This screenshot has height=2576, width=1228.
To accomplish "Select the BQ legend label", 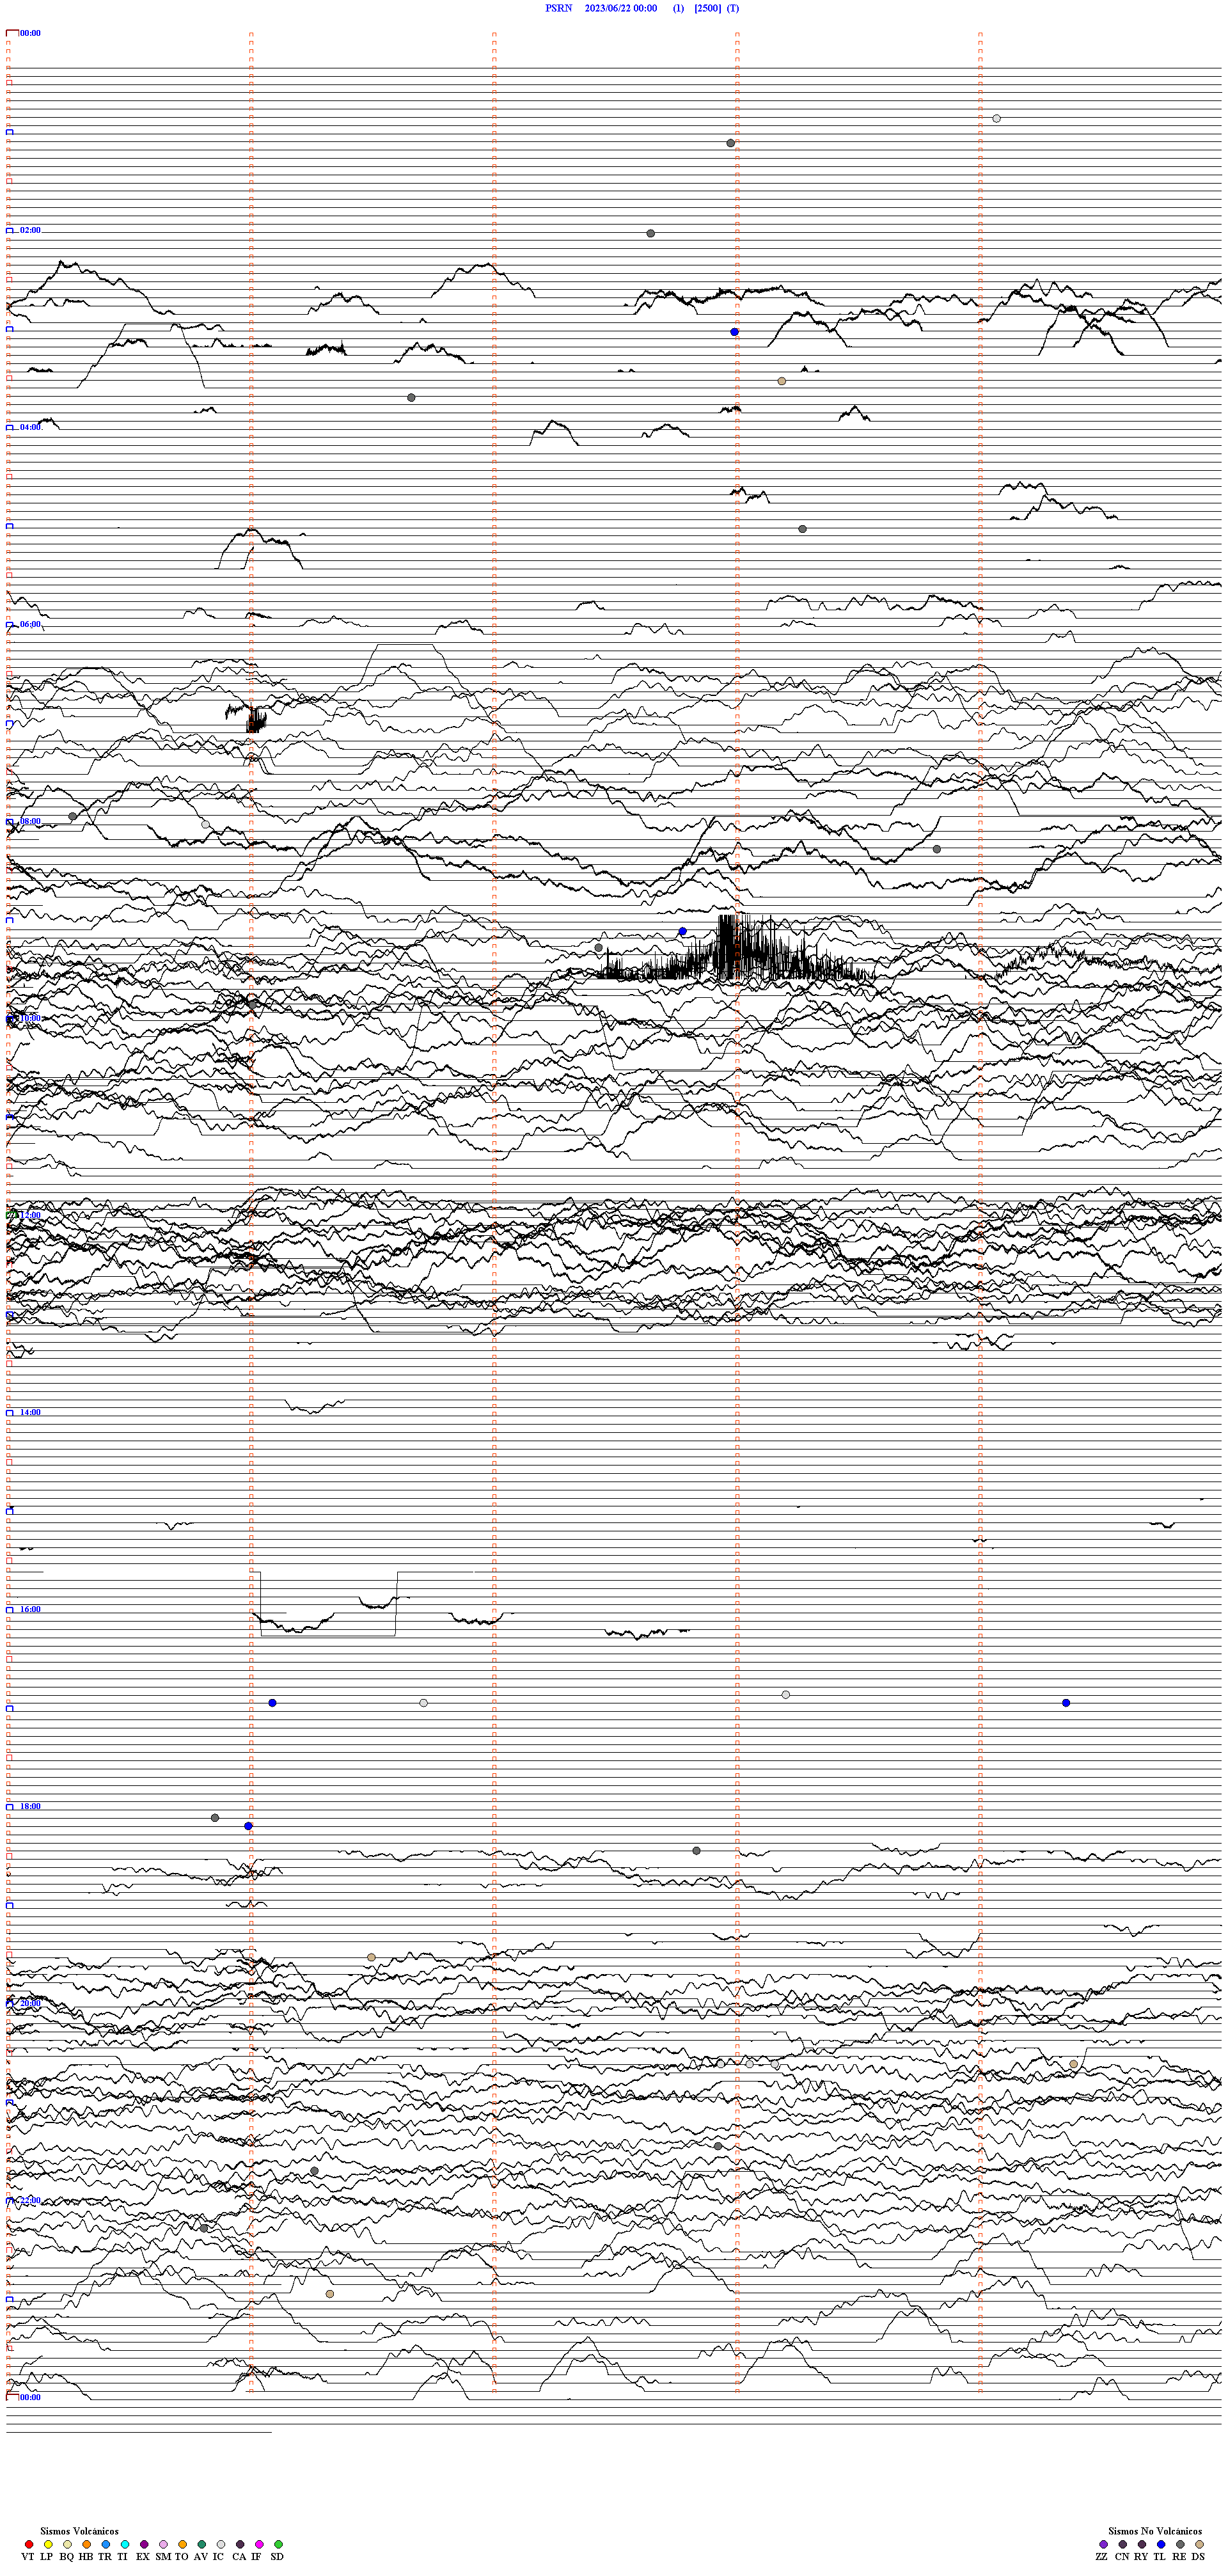I will [x=67, y=2557].
